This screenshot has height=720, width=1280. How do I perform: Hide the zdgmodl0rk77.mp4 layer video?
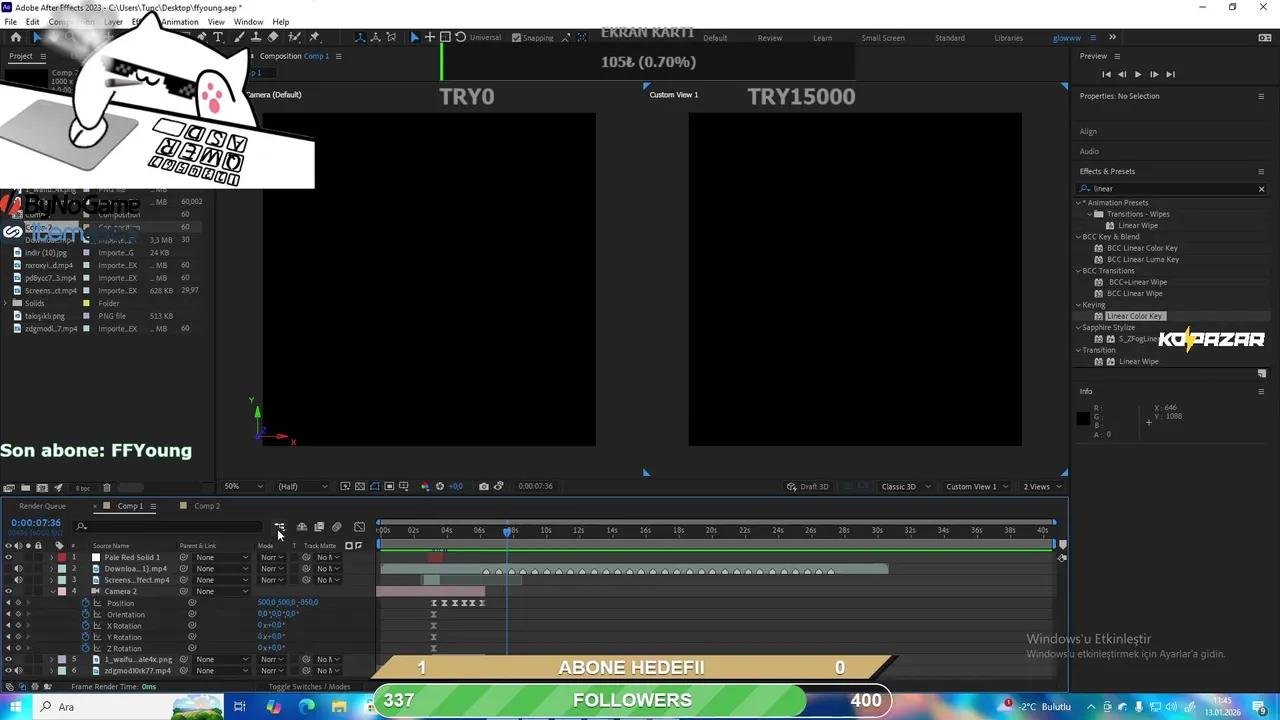(8, 671)
